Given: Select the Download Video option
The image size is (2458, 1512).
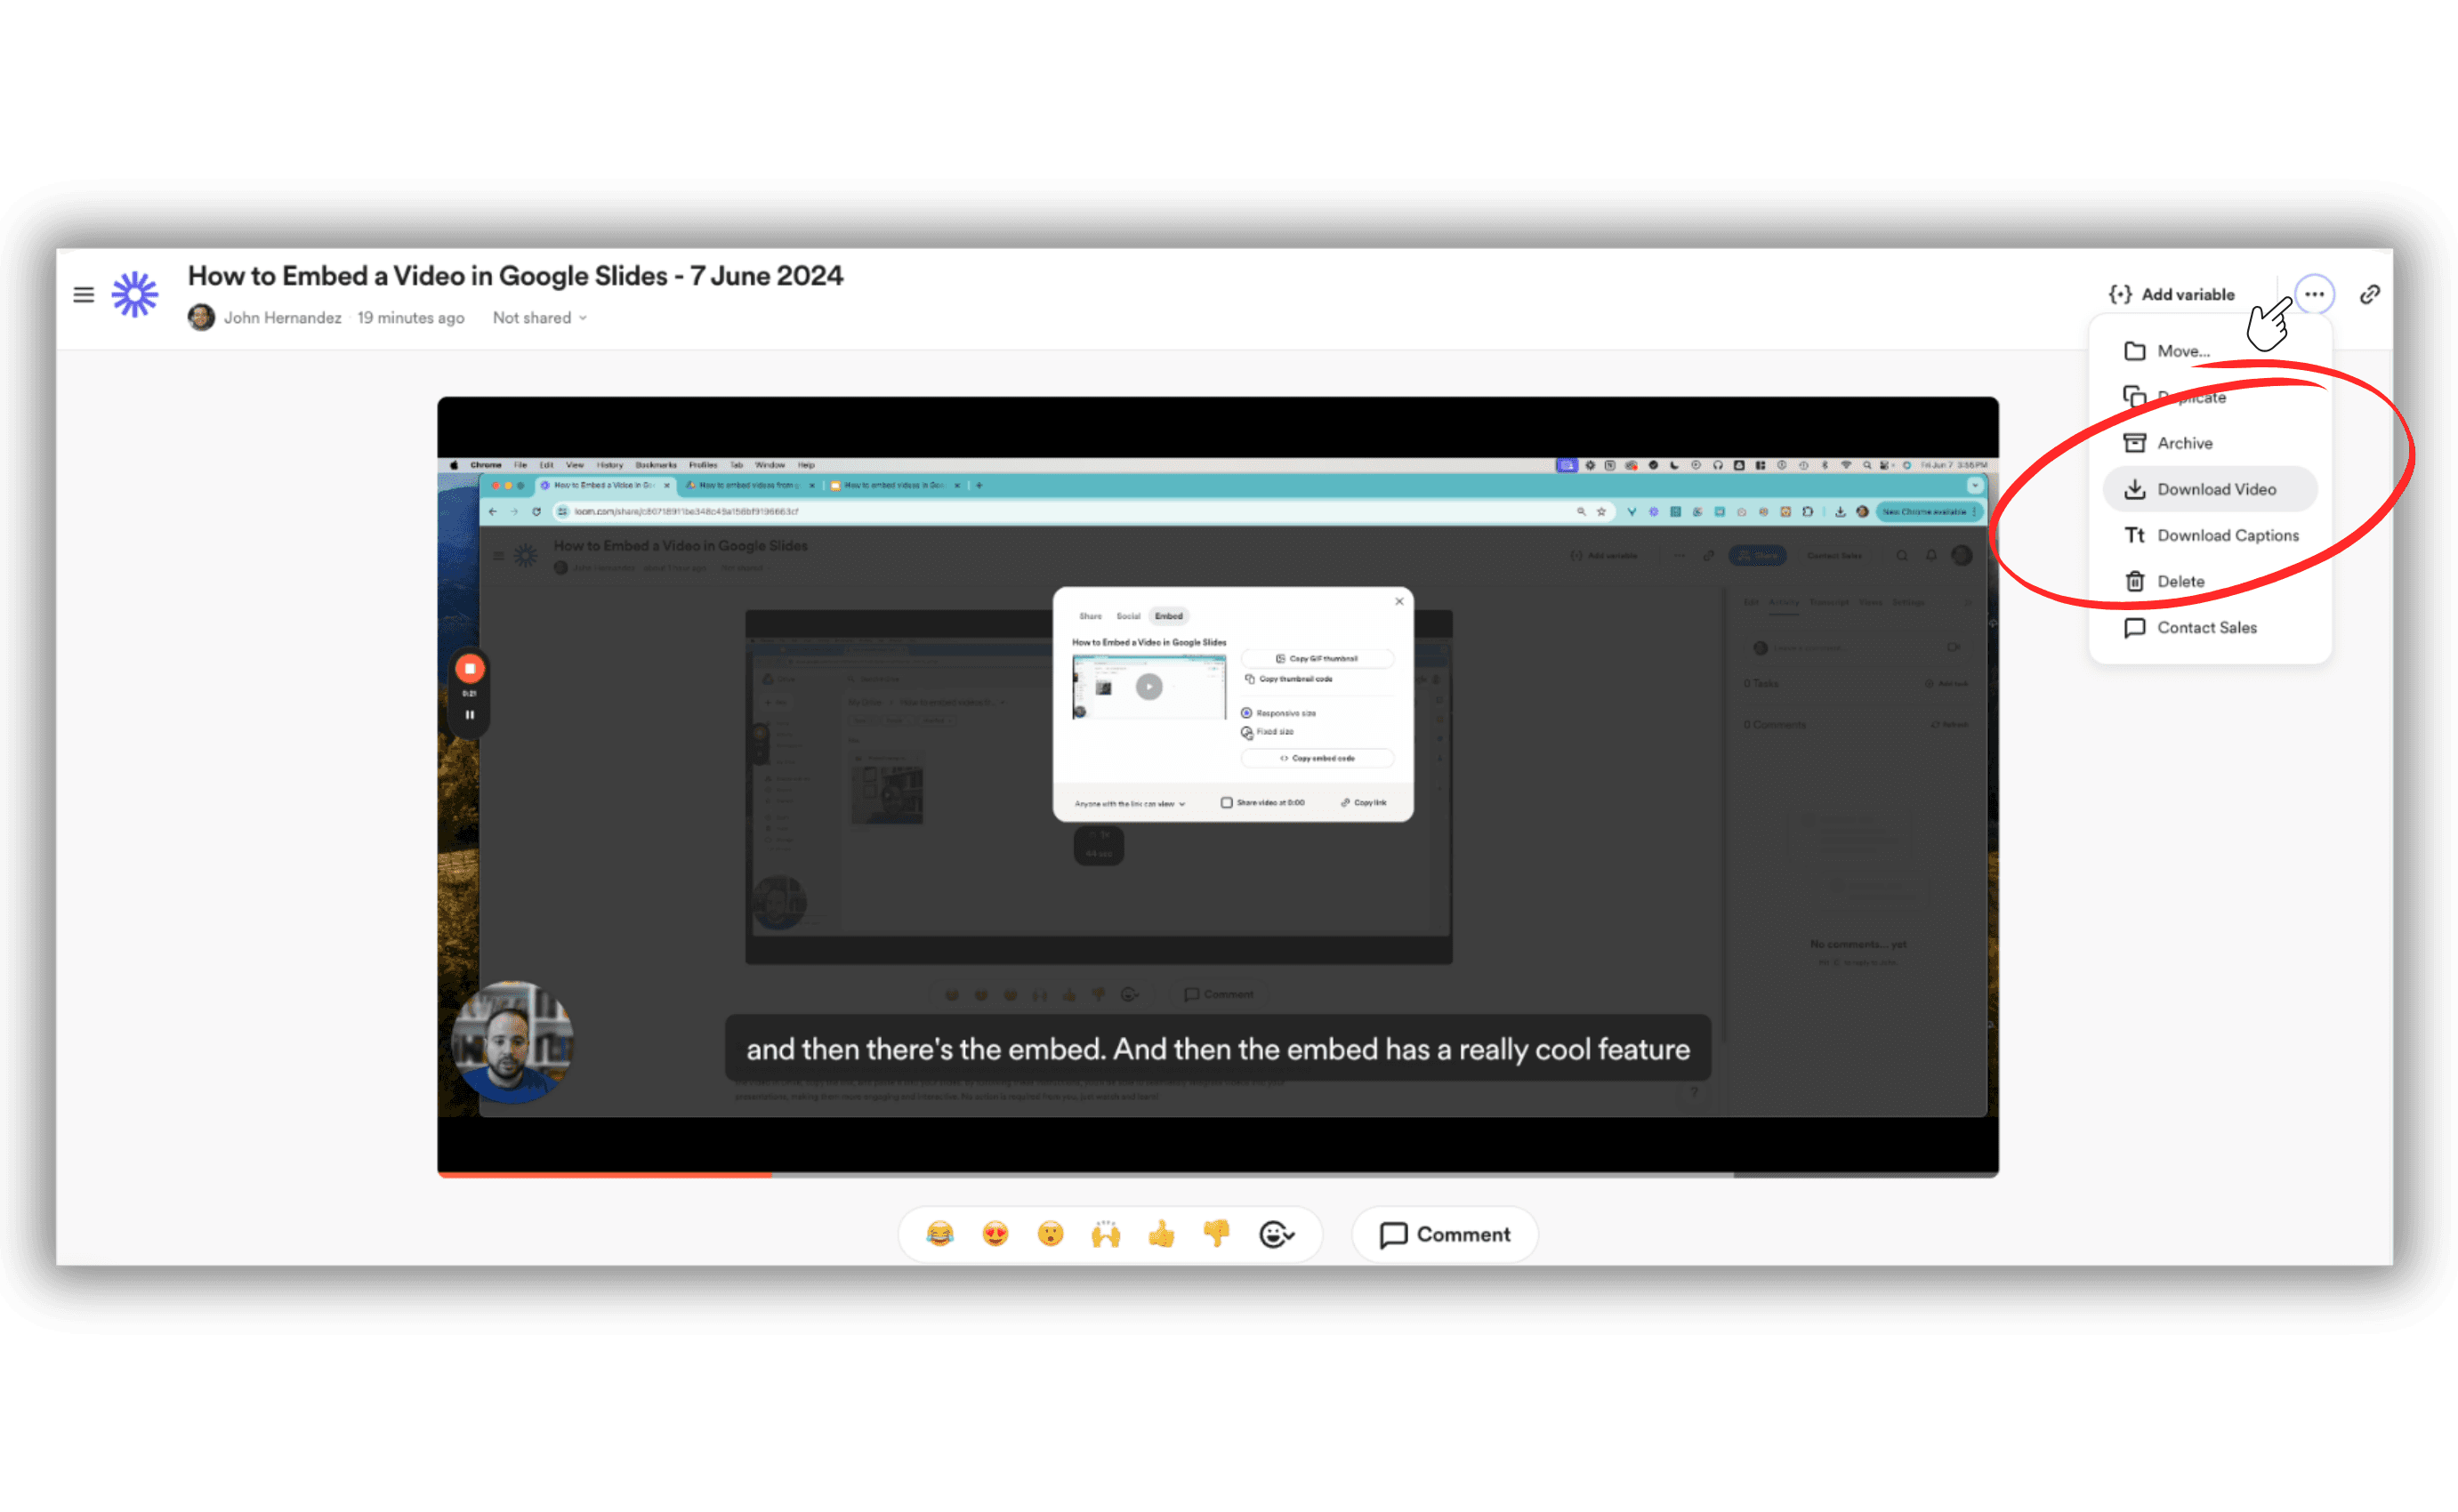Looking at the screenshot, I should (2217, 489).
